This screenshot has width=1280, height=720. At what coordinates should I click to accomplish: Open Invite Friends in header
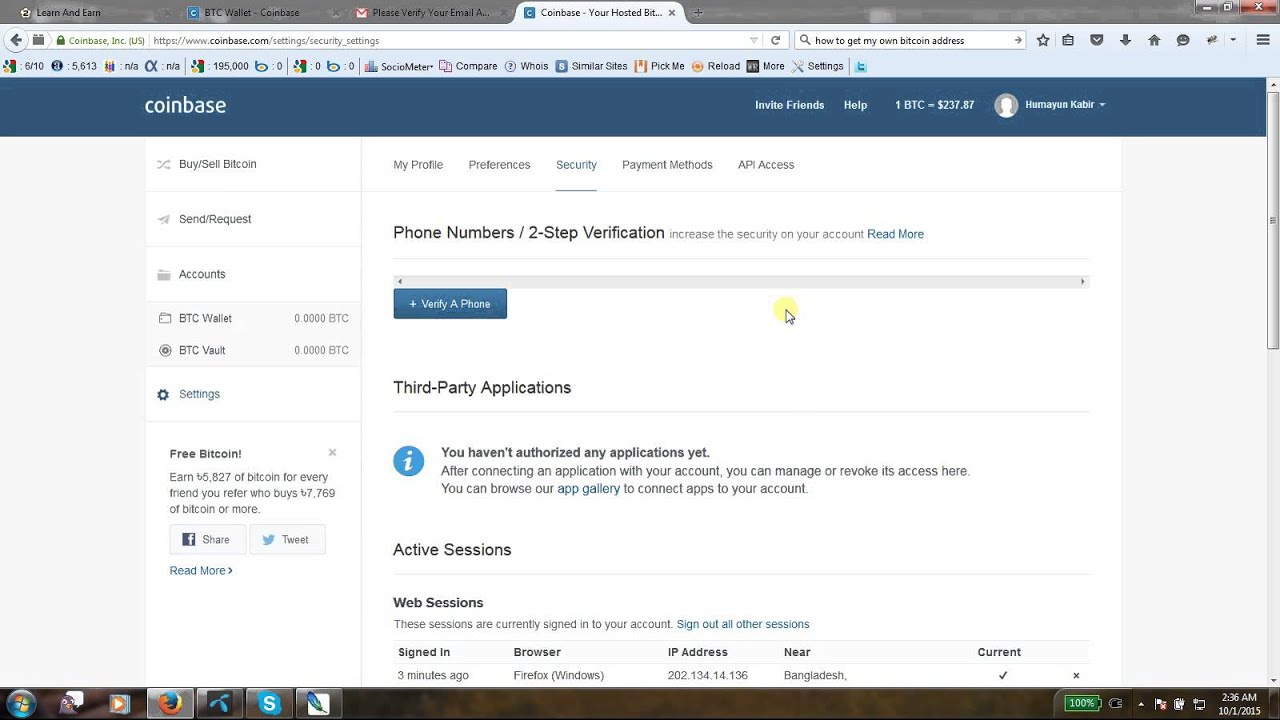point(789,105)
